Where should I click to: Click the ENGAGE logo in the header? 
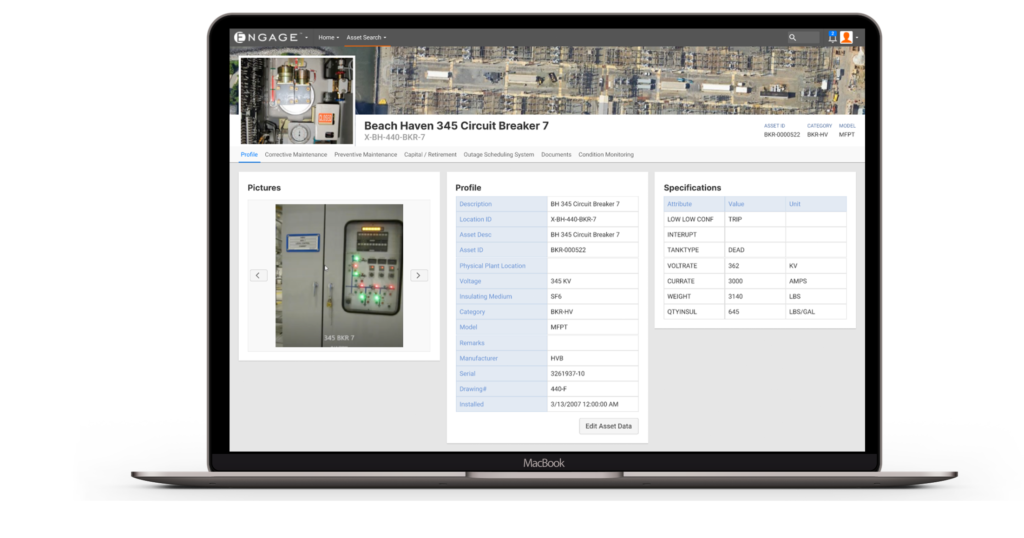[x=267, y=37]
